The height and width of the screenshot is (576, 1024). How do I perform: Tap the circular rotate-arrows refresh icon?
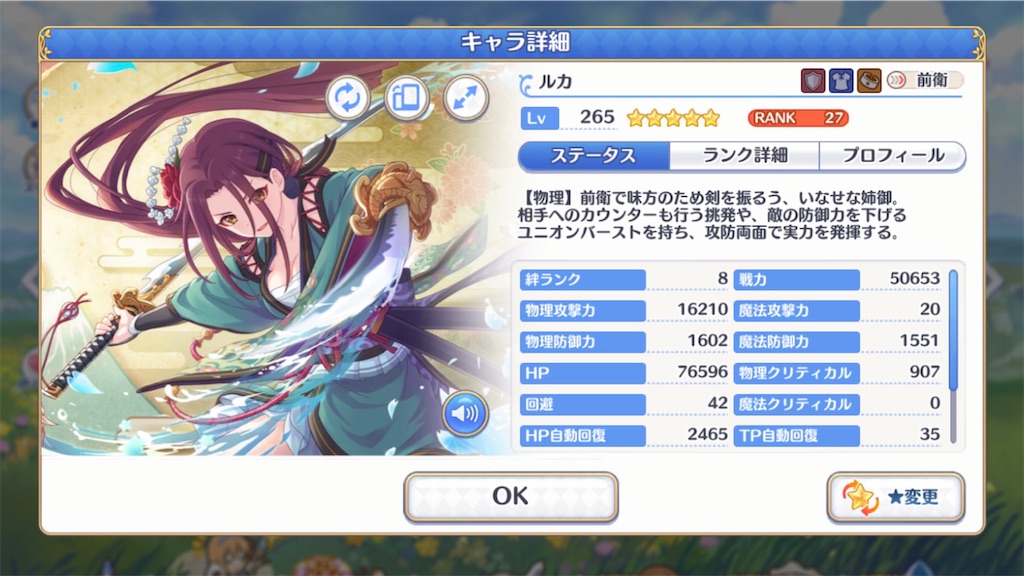point(347,98)
